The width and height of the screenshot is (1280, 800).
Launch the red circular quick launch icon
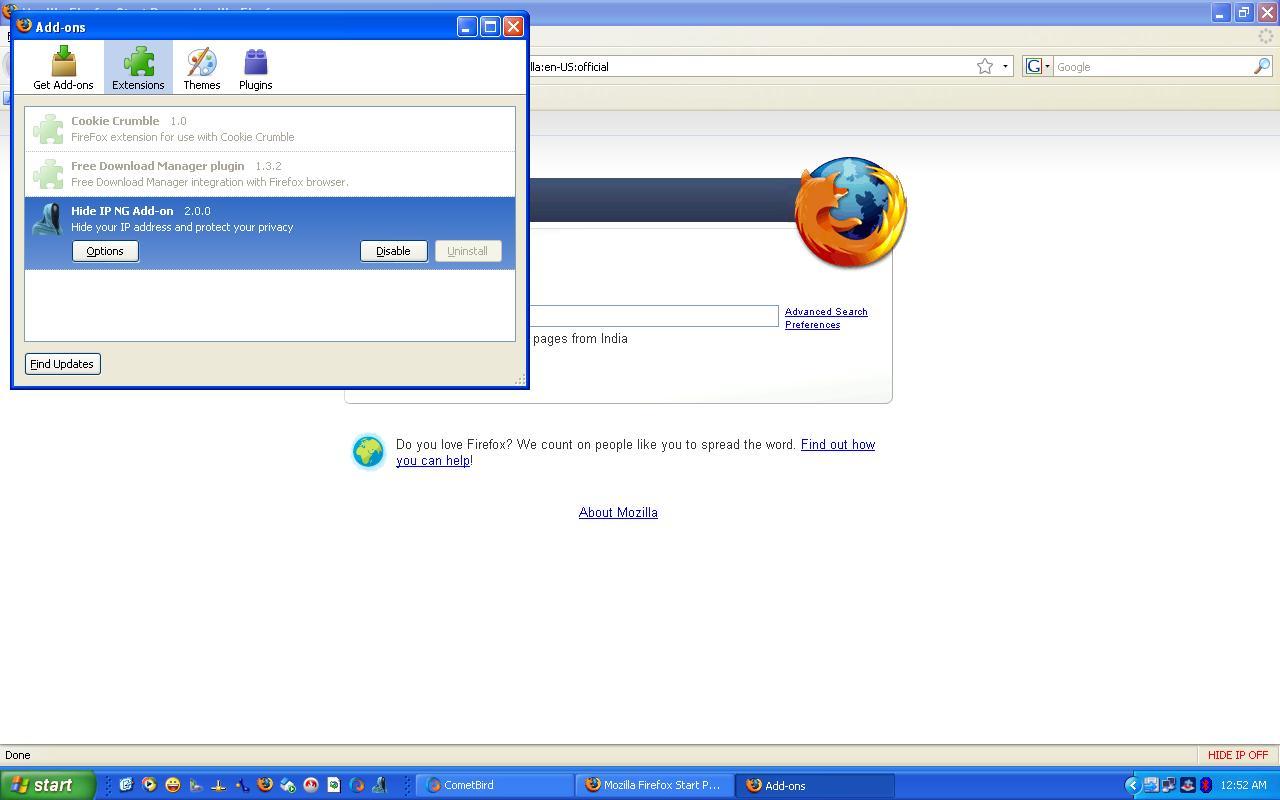pos(311,785)
